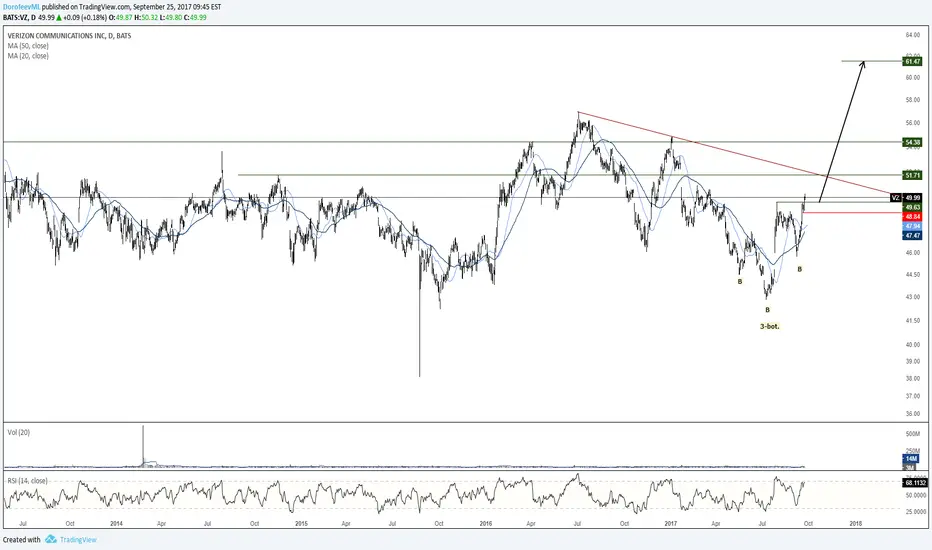This screenshot has height=550, width=932.
Task: Click the 68.1132 RSI value label
Action: point(915,483)
